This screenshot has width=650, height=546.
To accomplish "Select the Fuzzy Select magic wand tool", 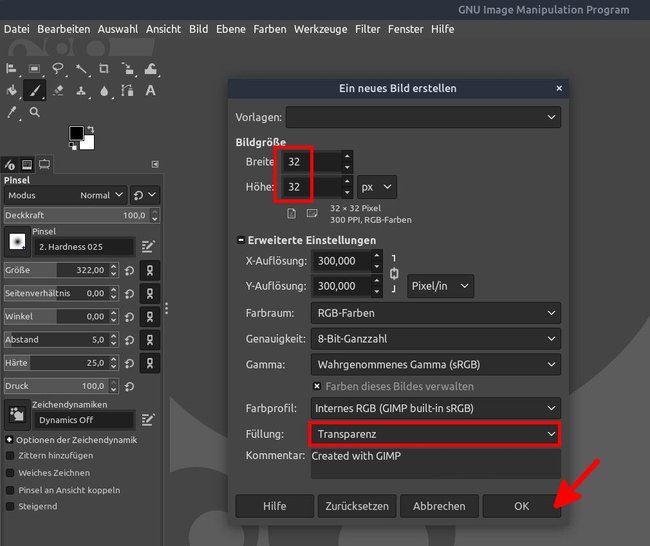I will [81, 69].
